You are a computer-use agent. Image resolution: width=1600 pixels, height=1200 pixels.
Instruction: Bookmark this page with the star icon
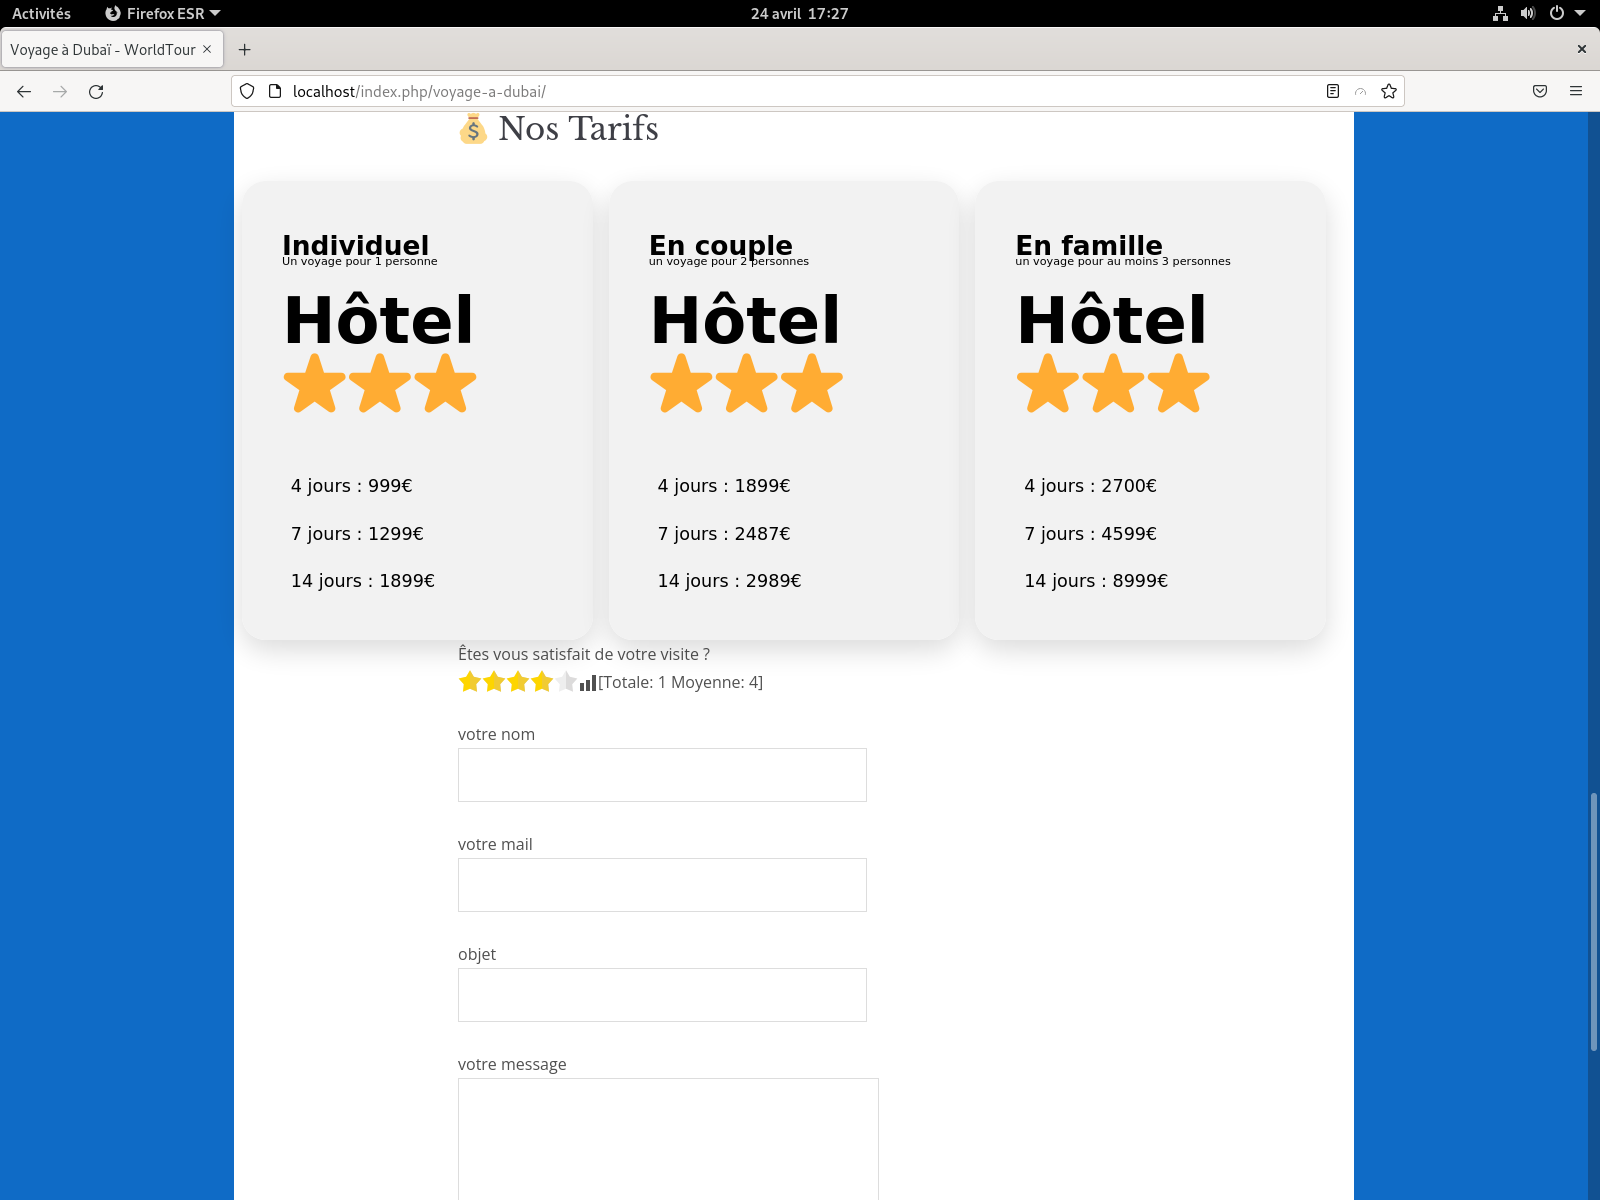[x=1388, y=92]
